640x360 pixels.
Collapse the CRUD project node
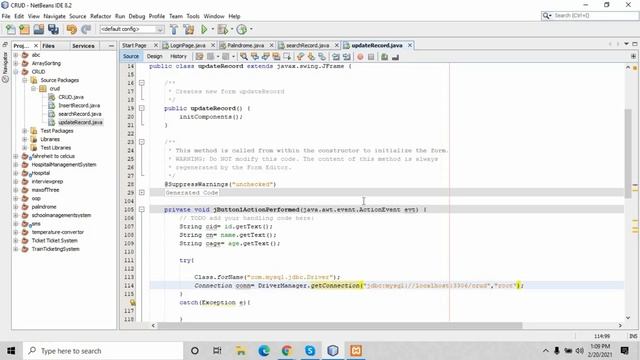(x=16, y=72)
